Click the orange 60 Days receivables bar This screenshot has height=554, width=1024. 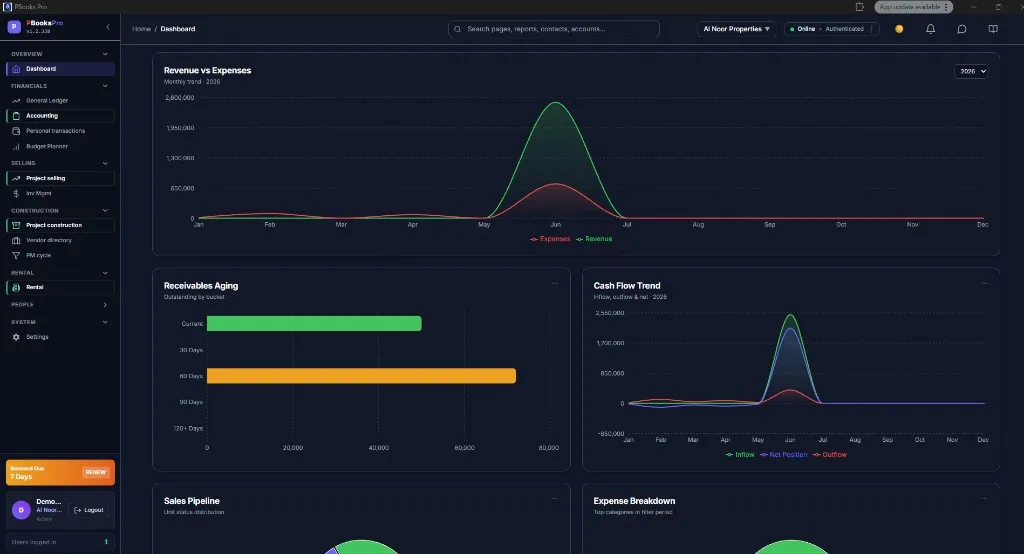point(361,376)
